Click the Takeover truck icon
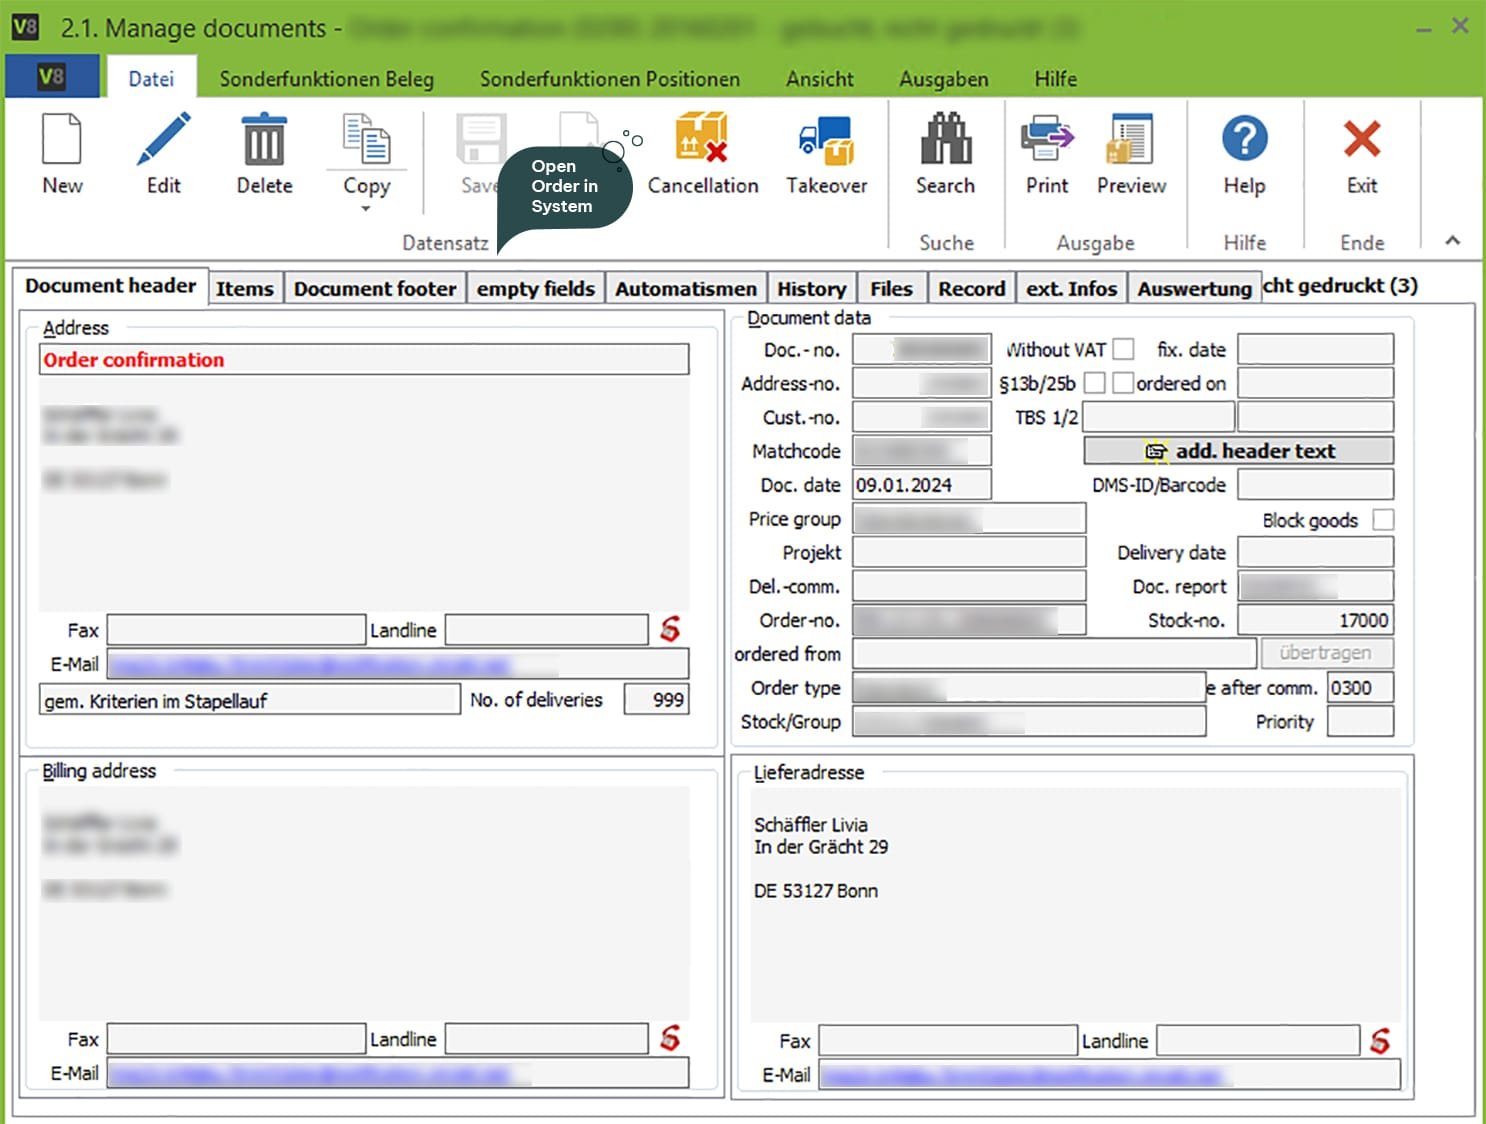 click(x=826, y=140)
